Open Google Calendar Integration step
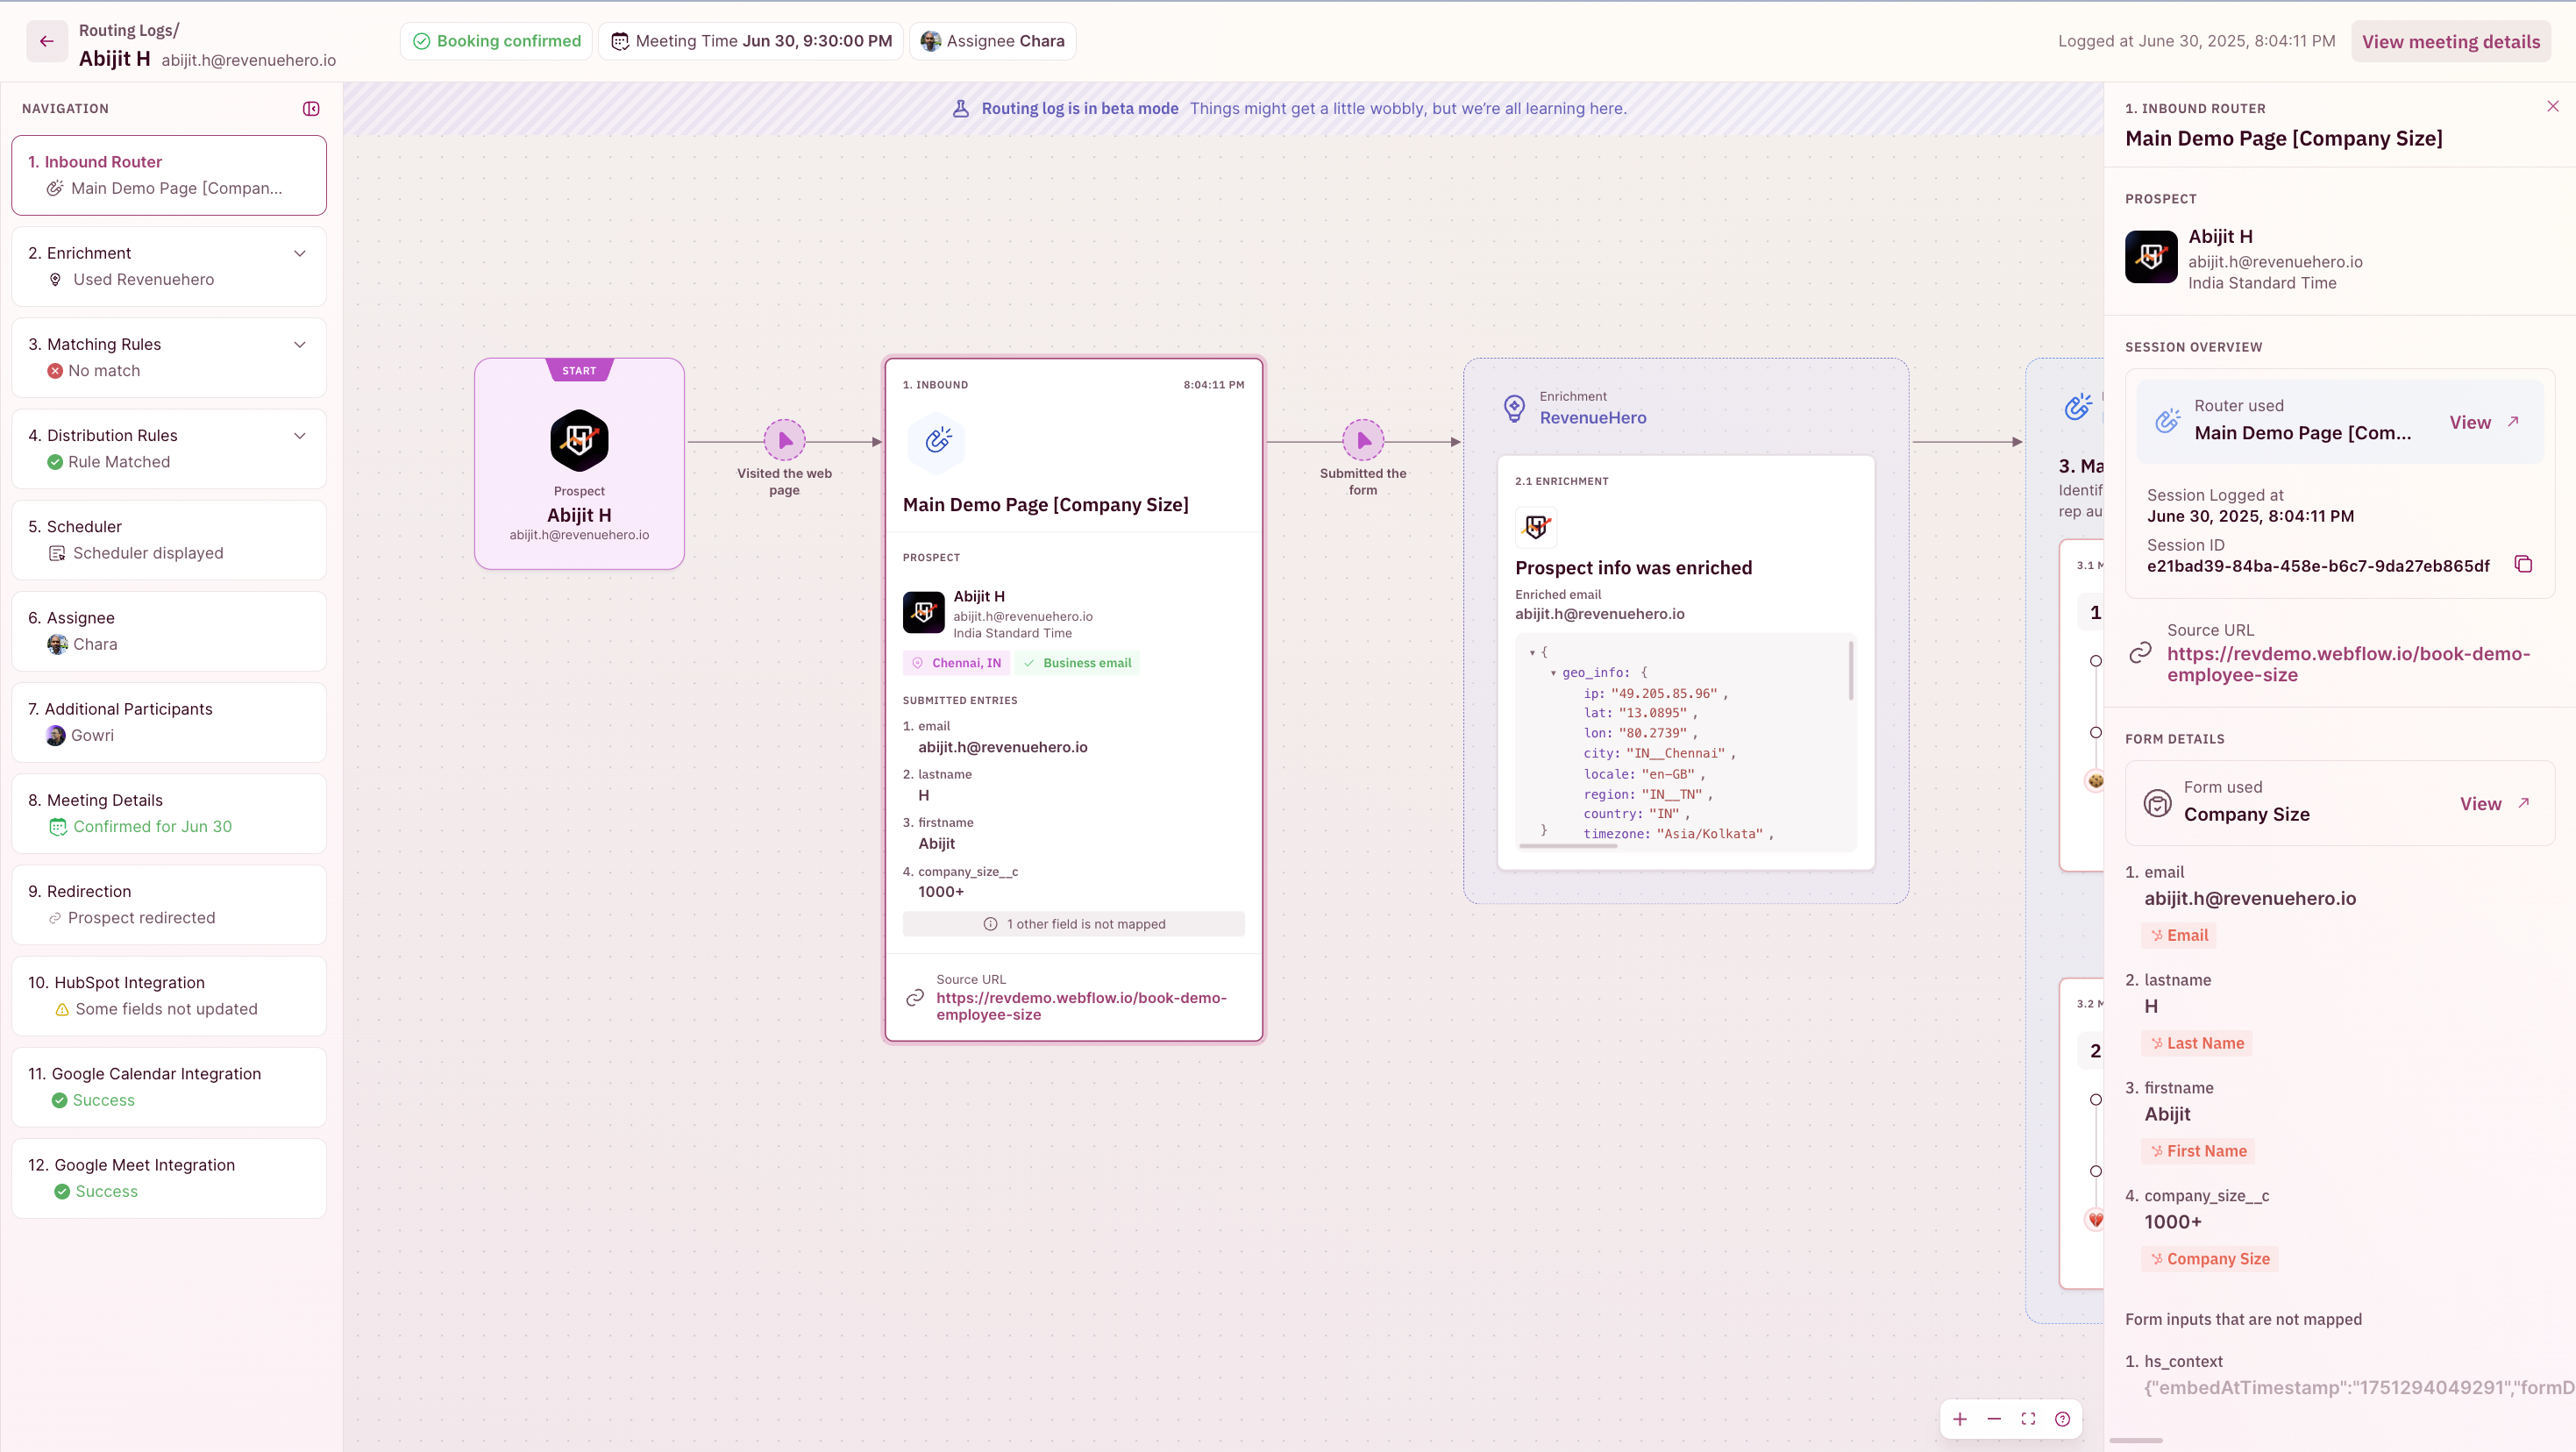The width and height of the screenshot is (2576, 1452). pyautogui.click(x=169, y=1087)
